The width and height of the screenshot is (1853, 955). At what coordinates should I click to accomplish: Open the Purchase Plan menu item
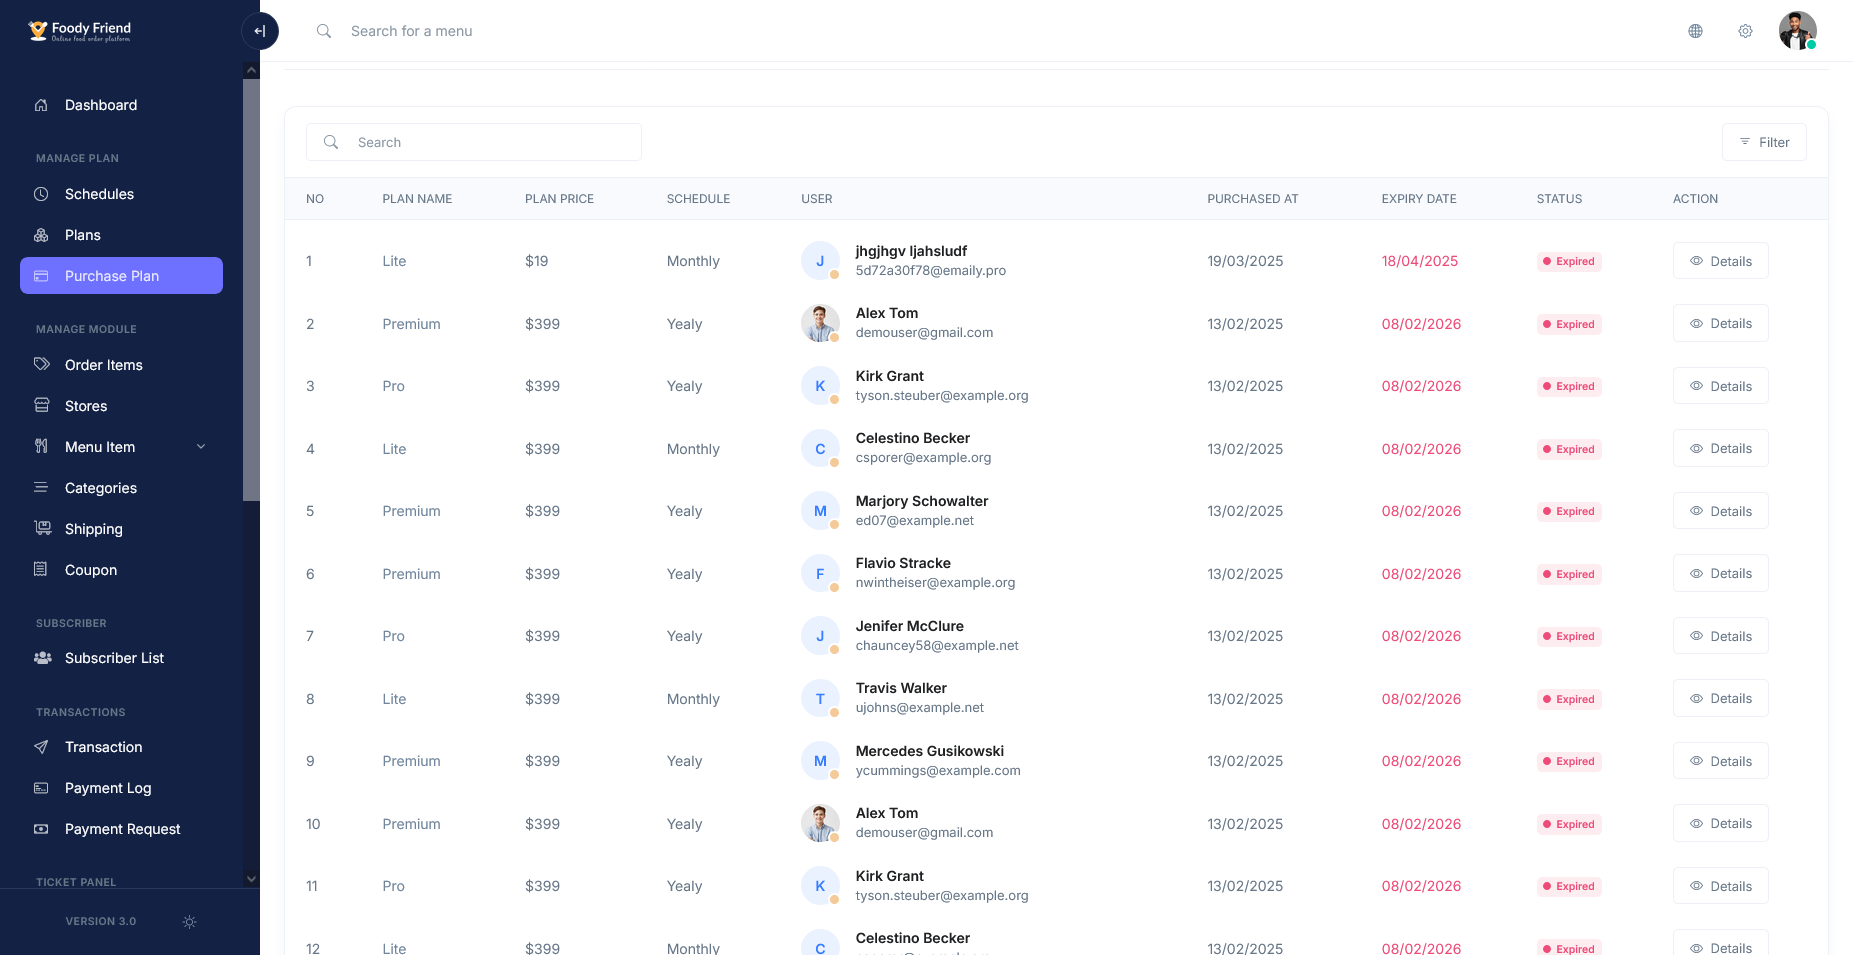121,276
